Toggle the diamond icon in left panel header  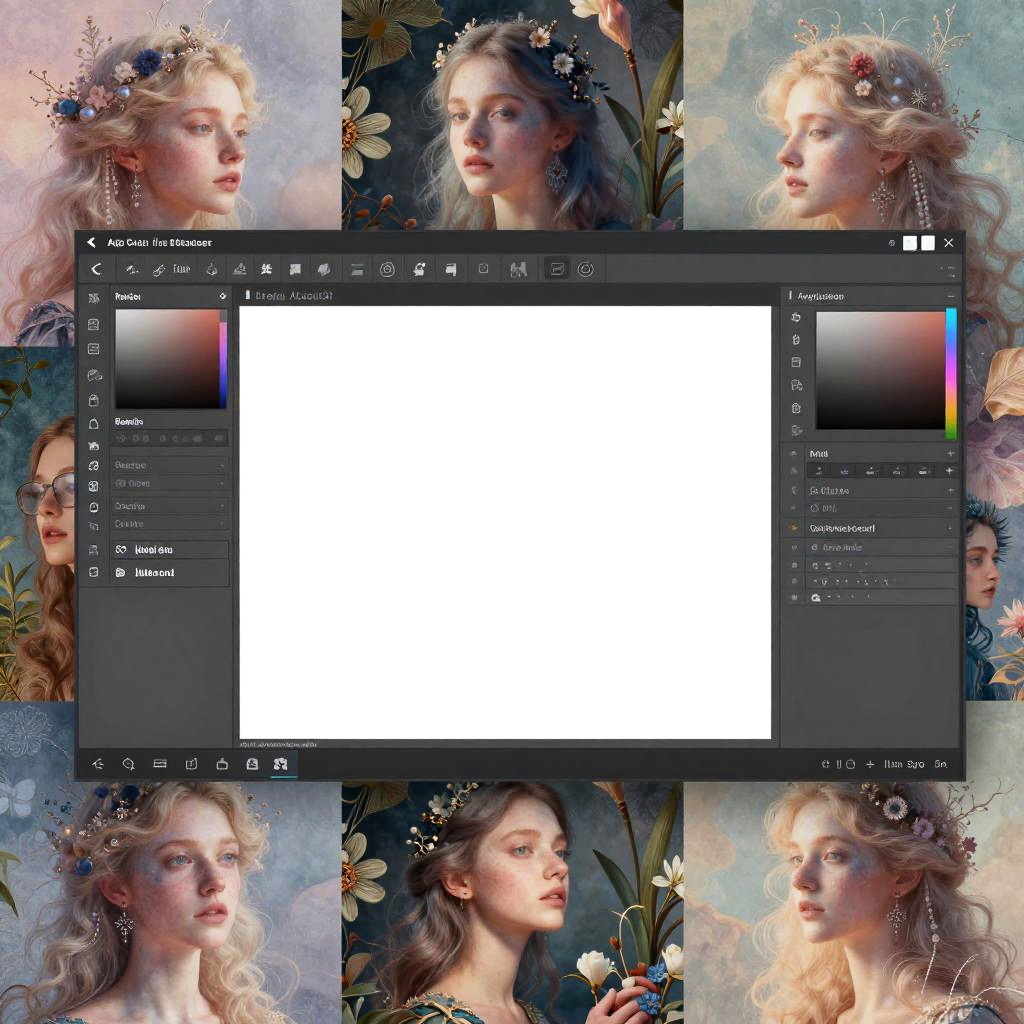[x=222, y=297]
